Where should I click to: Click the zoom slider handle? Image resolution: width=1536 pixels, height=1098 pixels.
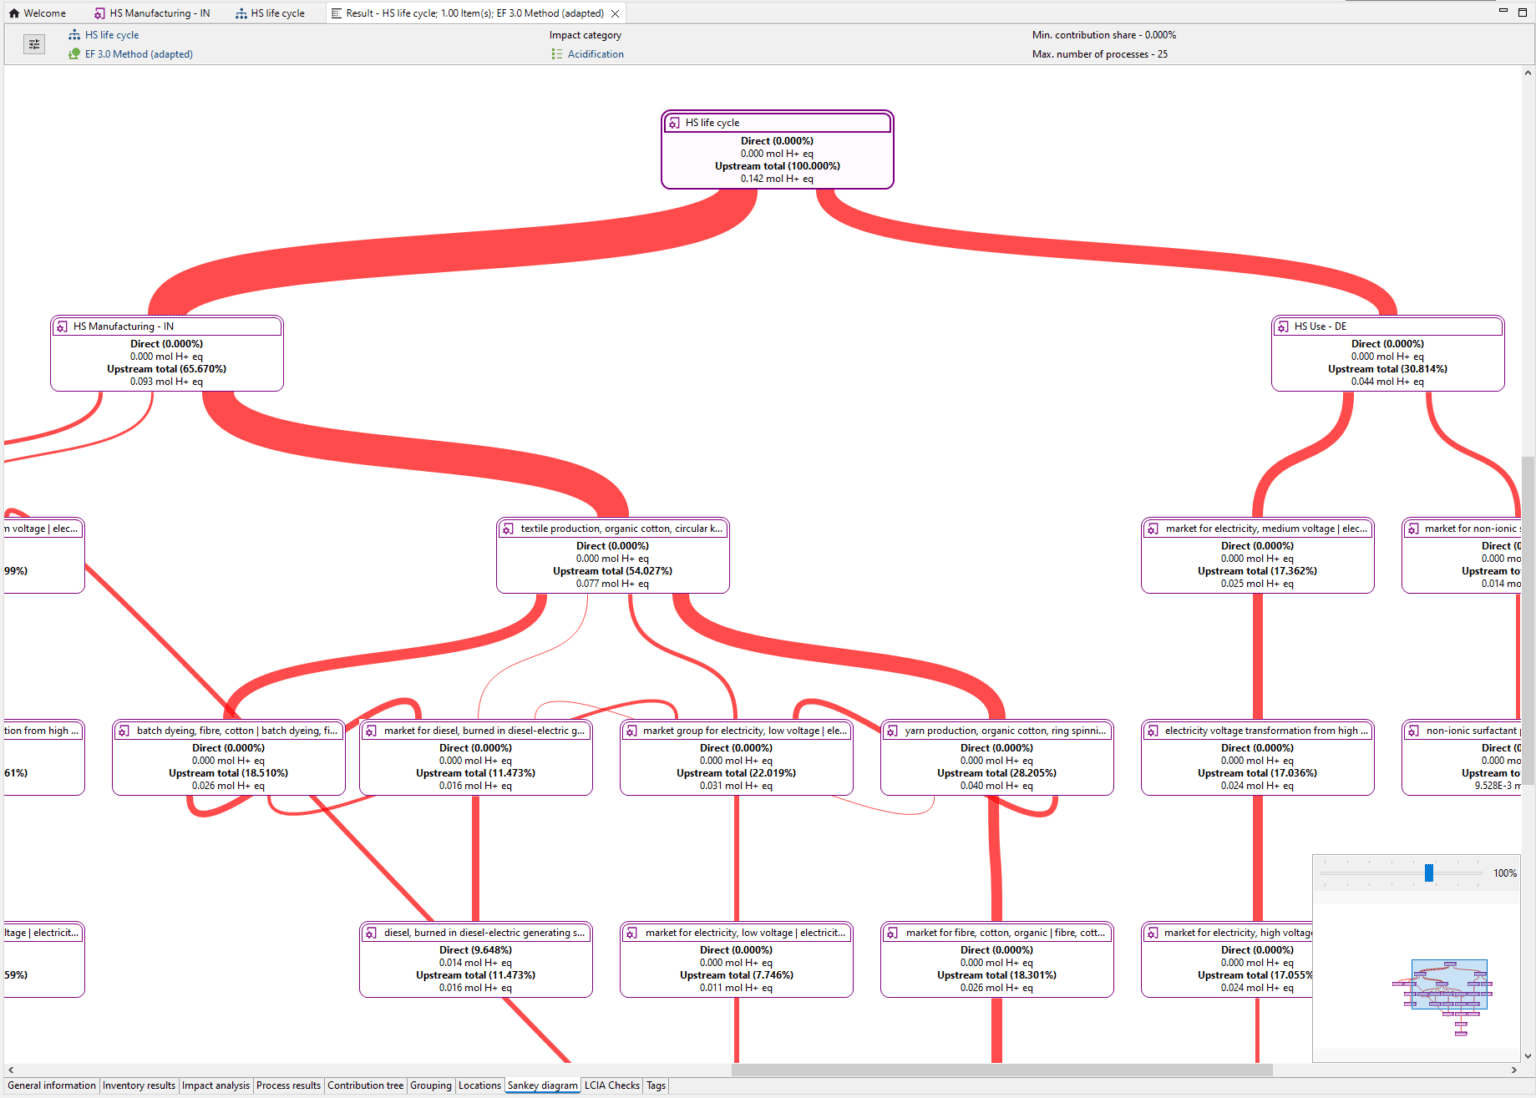tap(1429, 873)
